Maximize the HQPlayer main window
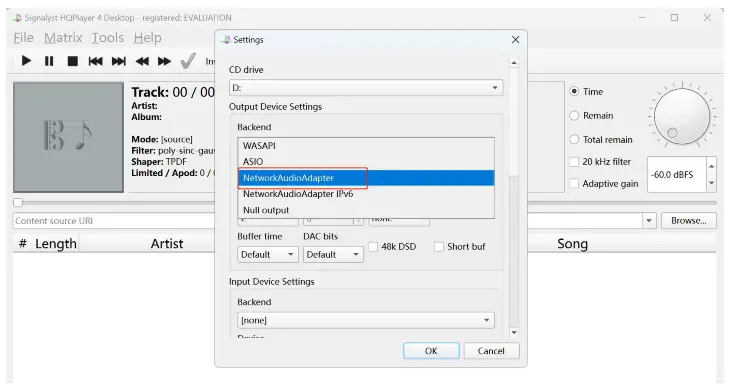The image size is (730, 389). click(674, 18)
